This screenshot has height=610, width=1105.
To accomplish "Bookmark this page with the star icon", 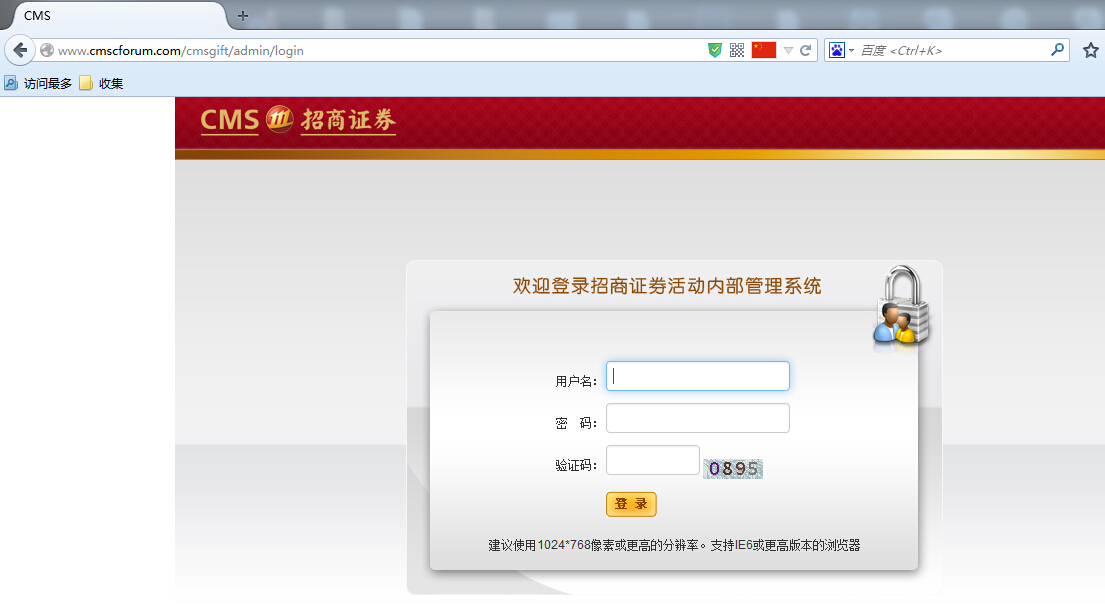I will [1091, 51].
